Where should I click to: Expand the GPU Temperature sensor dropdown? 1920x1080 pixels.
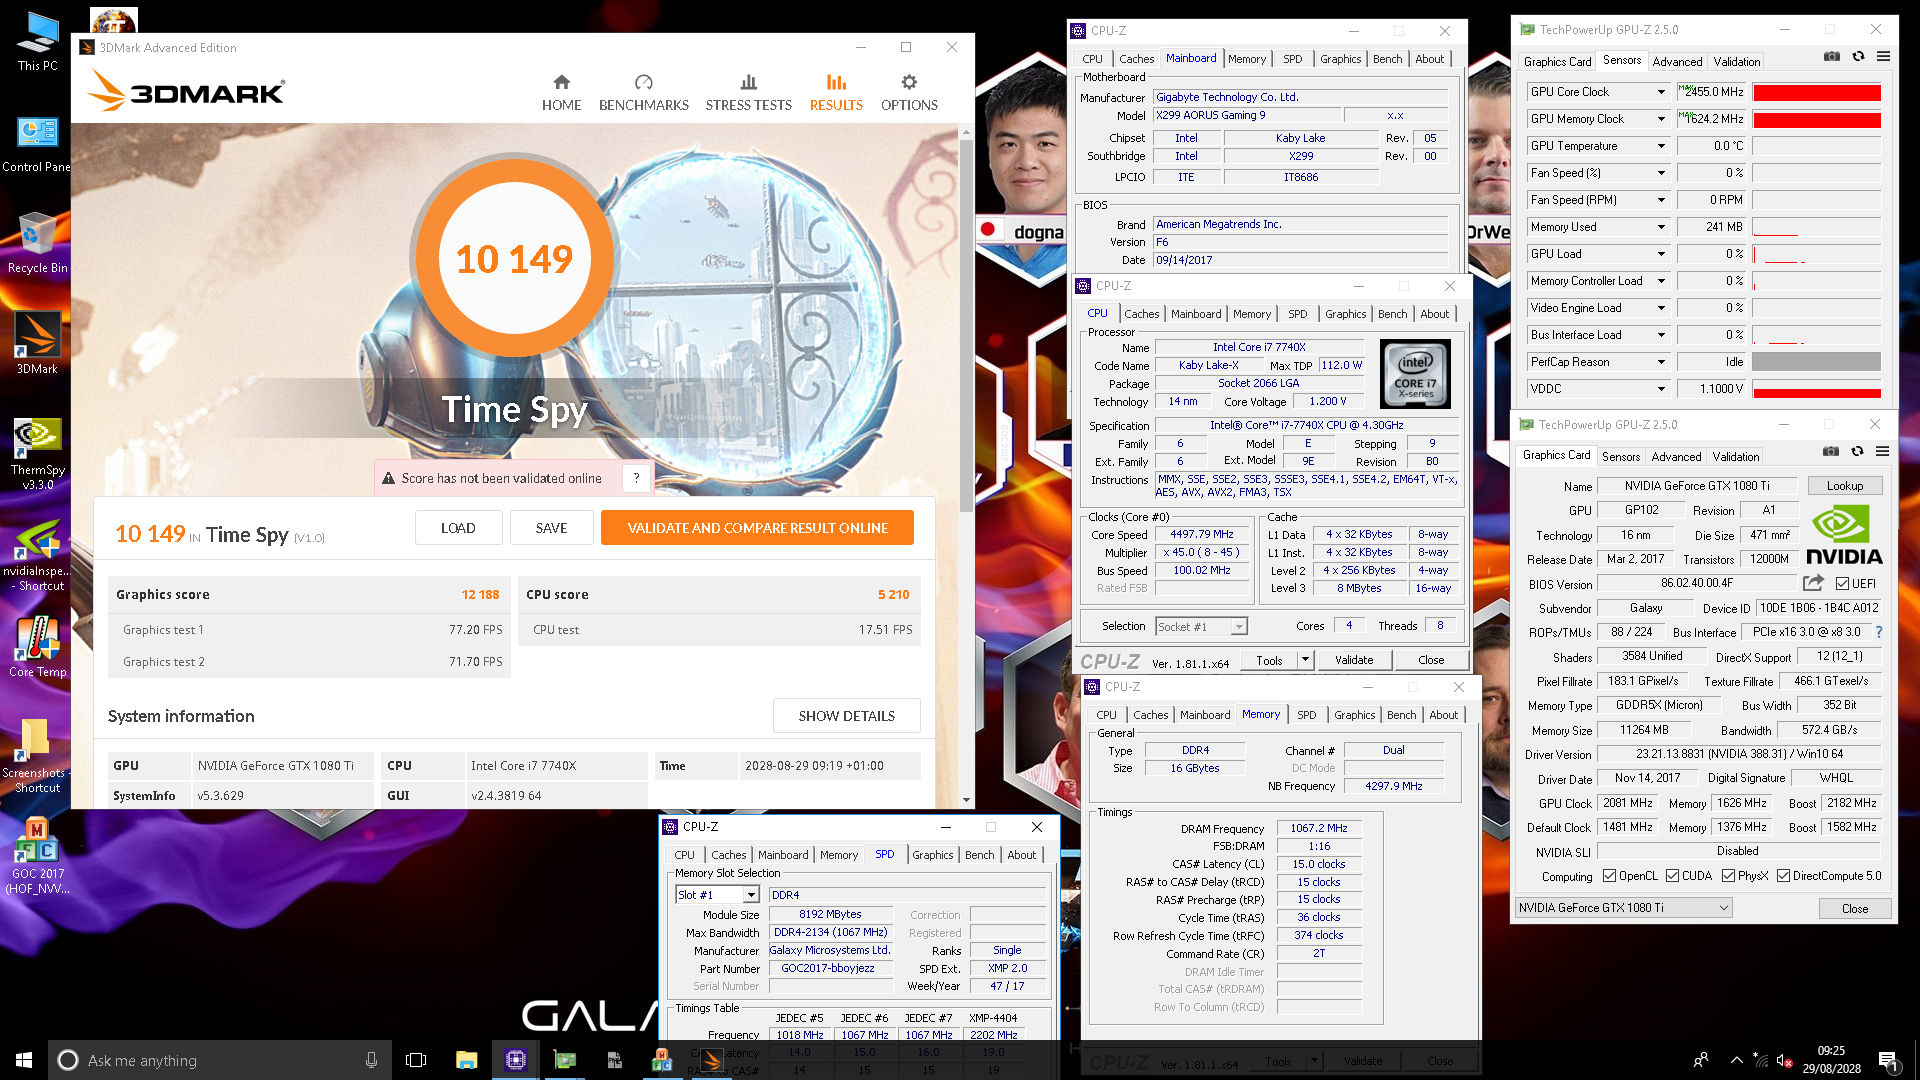point(1661,146)
